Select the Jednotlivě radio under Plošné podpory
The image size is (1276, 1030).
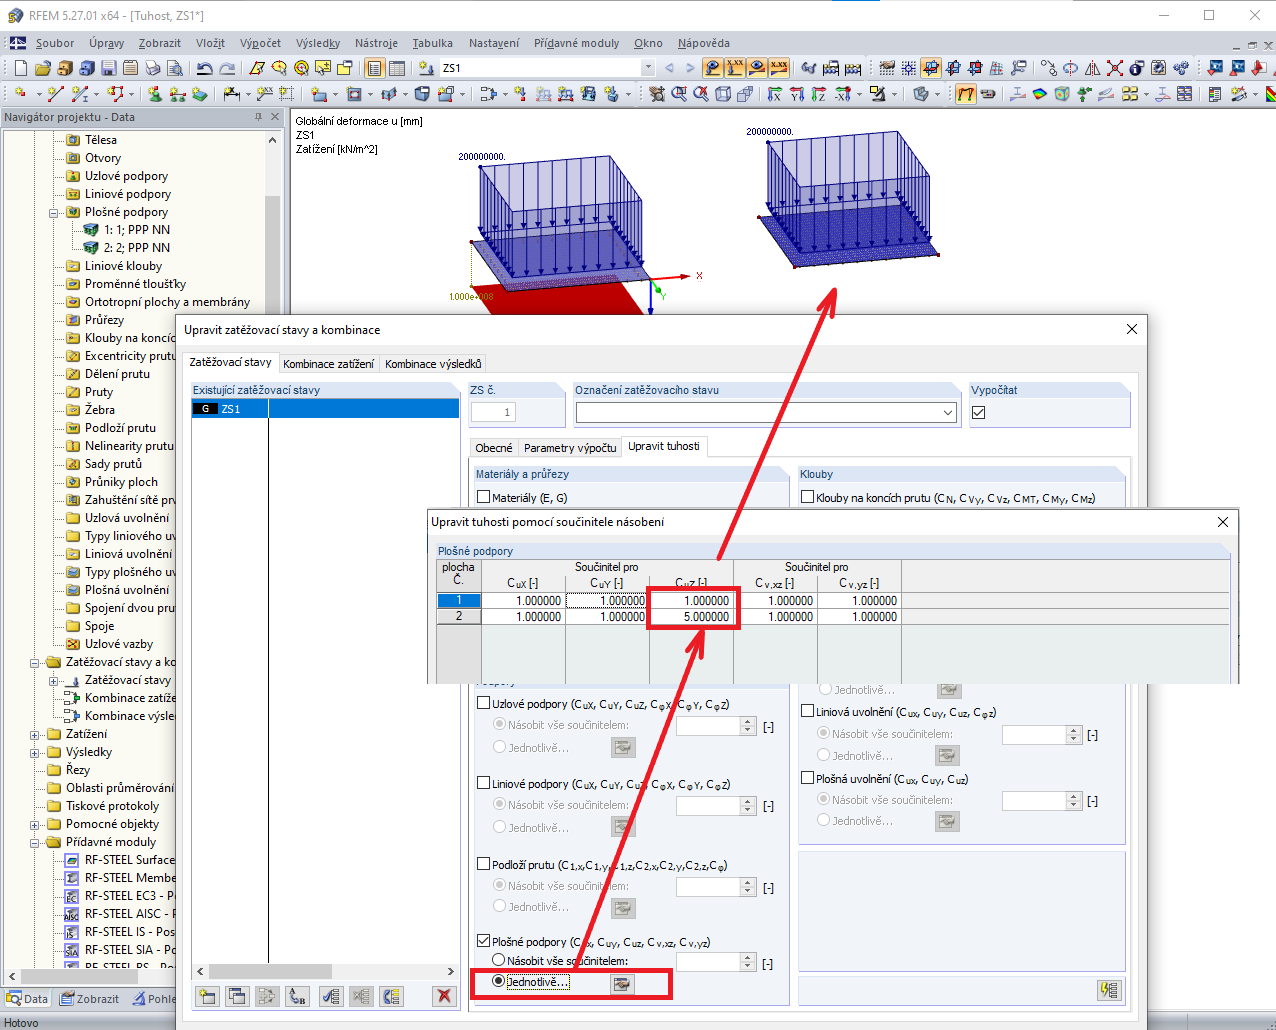pyautogui.click(x=498, y=981)
